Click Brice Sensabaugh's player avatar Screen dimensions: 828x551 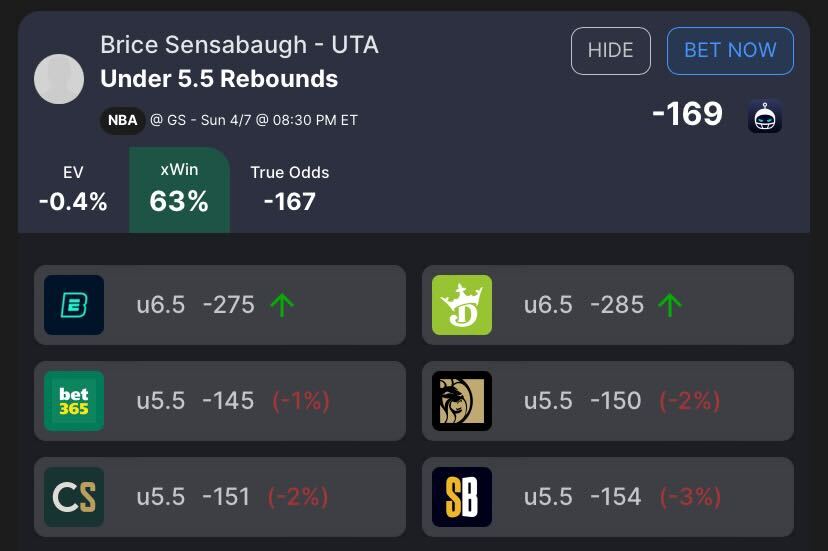click(x=59, y=79)
